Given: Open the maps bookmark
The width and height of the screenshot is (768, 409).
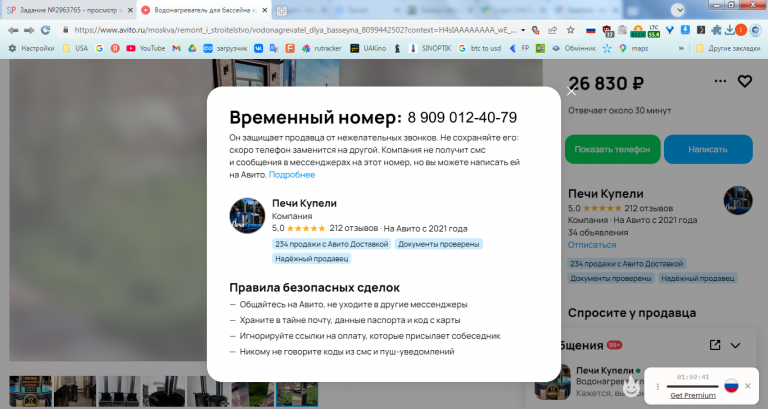Looking at the screenshot, I should point(633,48).
